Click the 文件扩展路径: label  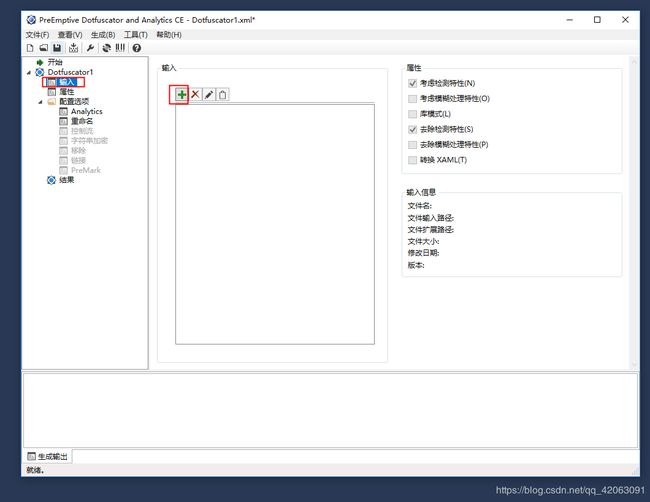click(430, 230)
